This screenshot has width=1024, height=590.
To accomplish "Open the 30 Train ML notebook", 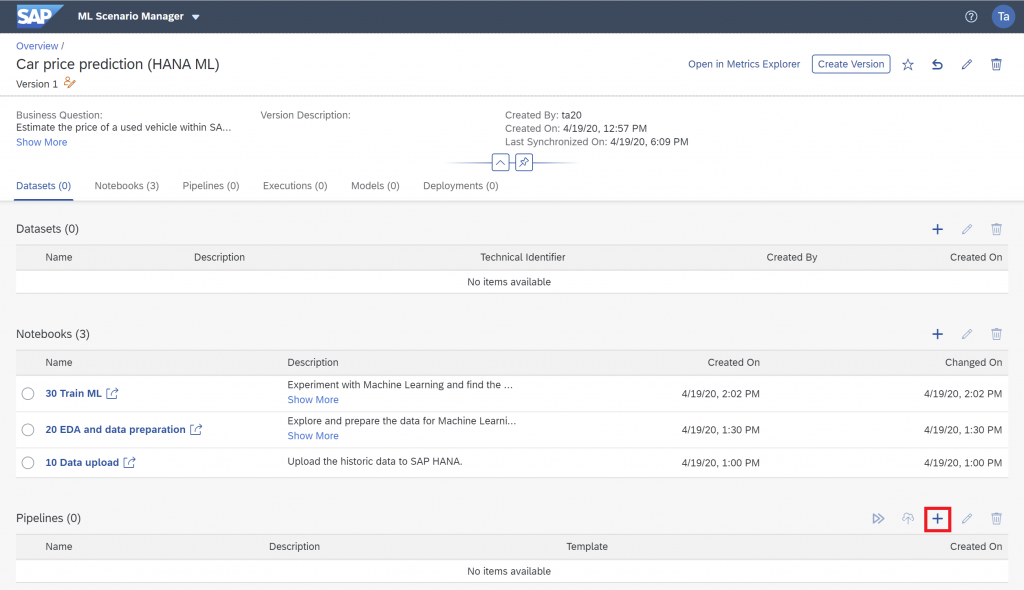I will coord(73,393).
